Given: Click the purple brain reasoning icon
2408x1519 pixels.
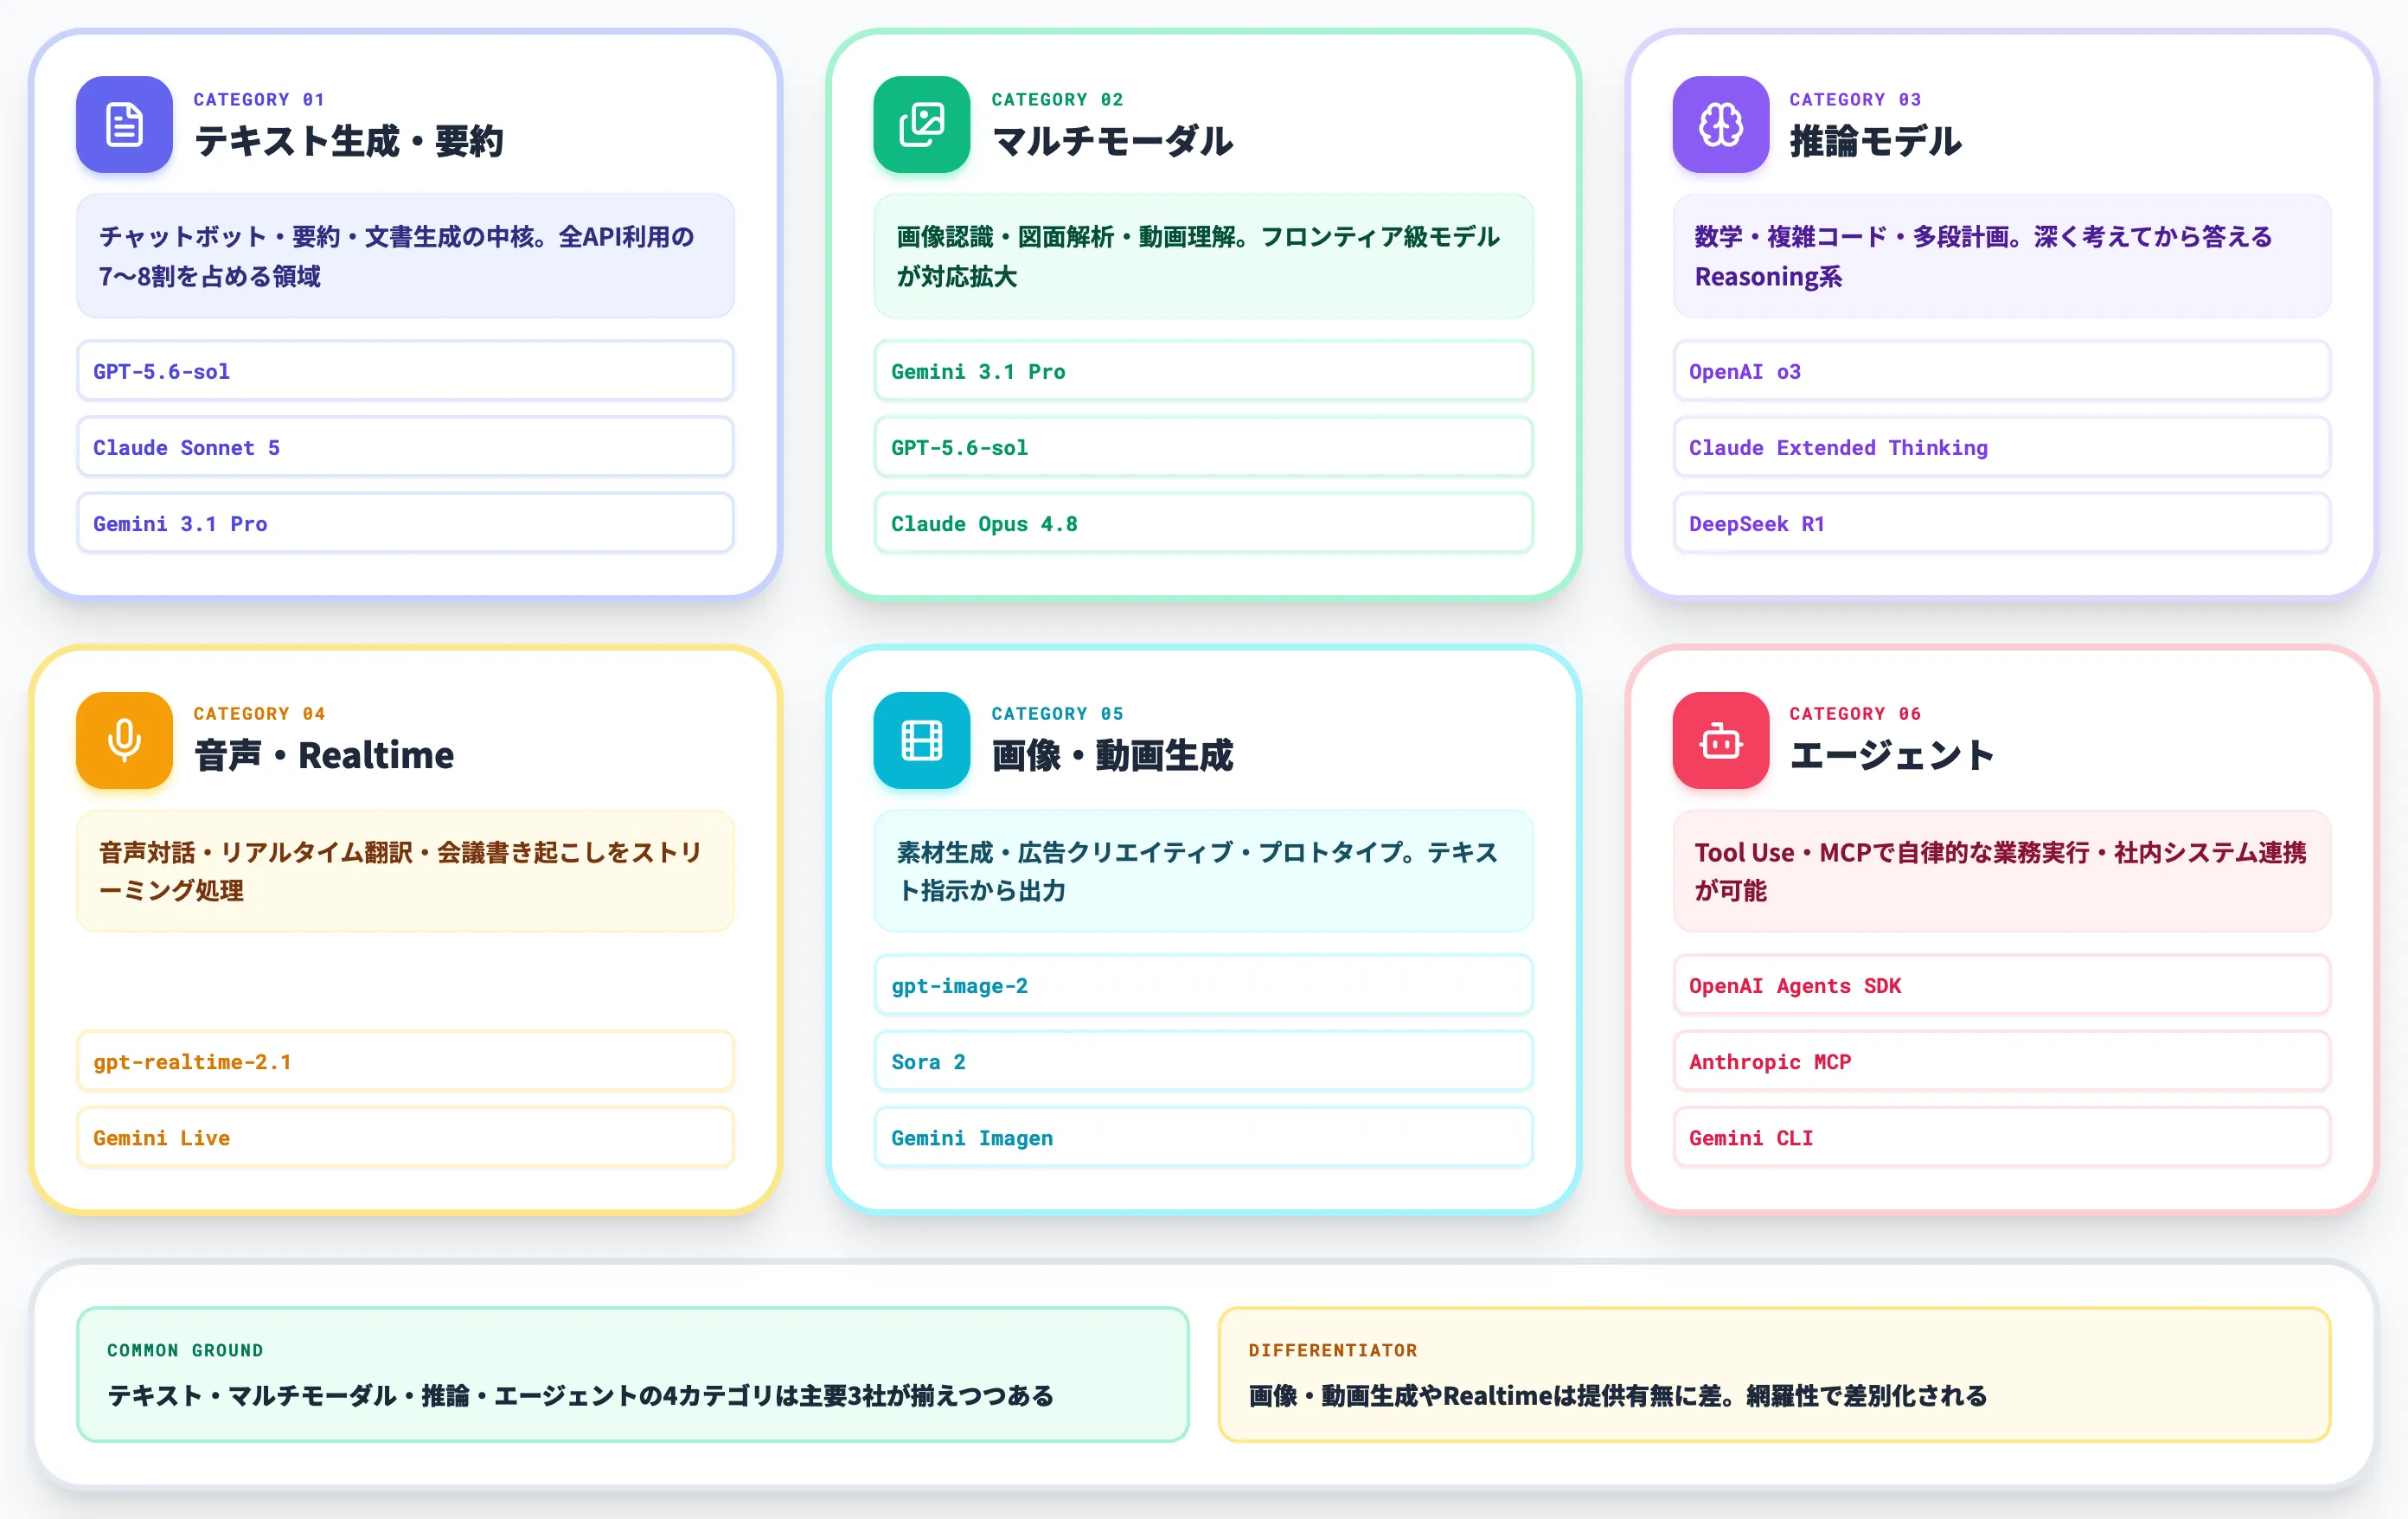Looking at the screenshot, I should pos(1720,125).
